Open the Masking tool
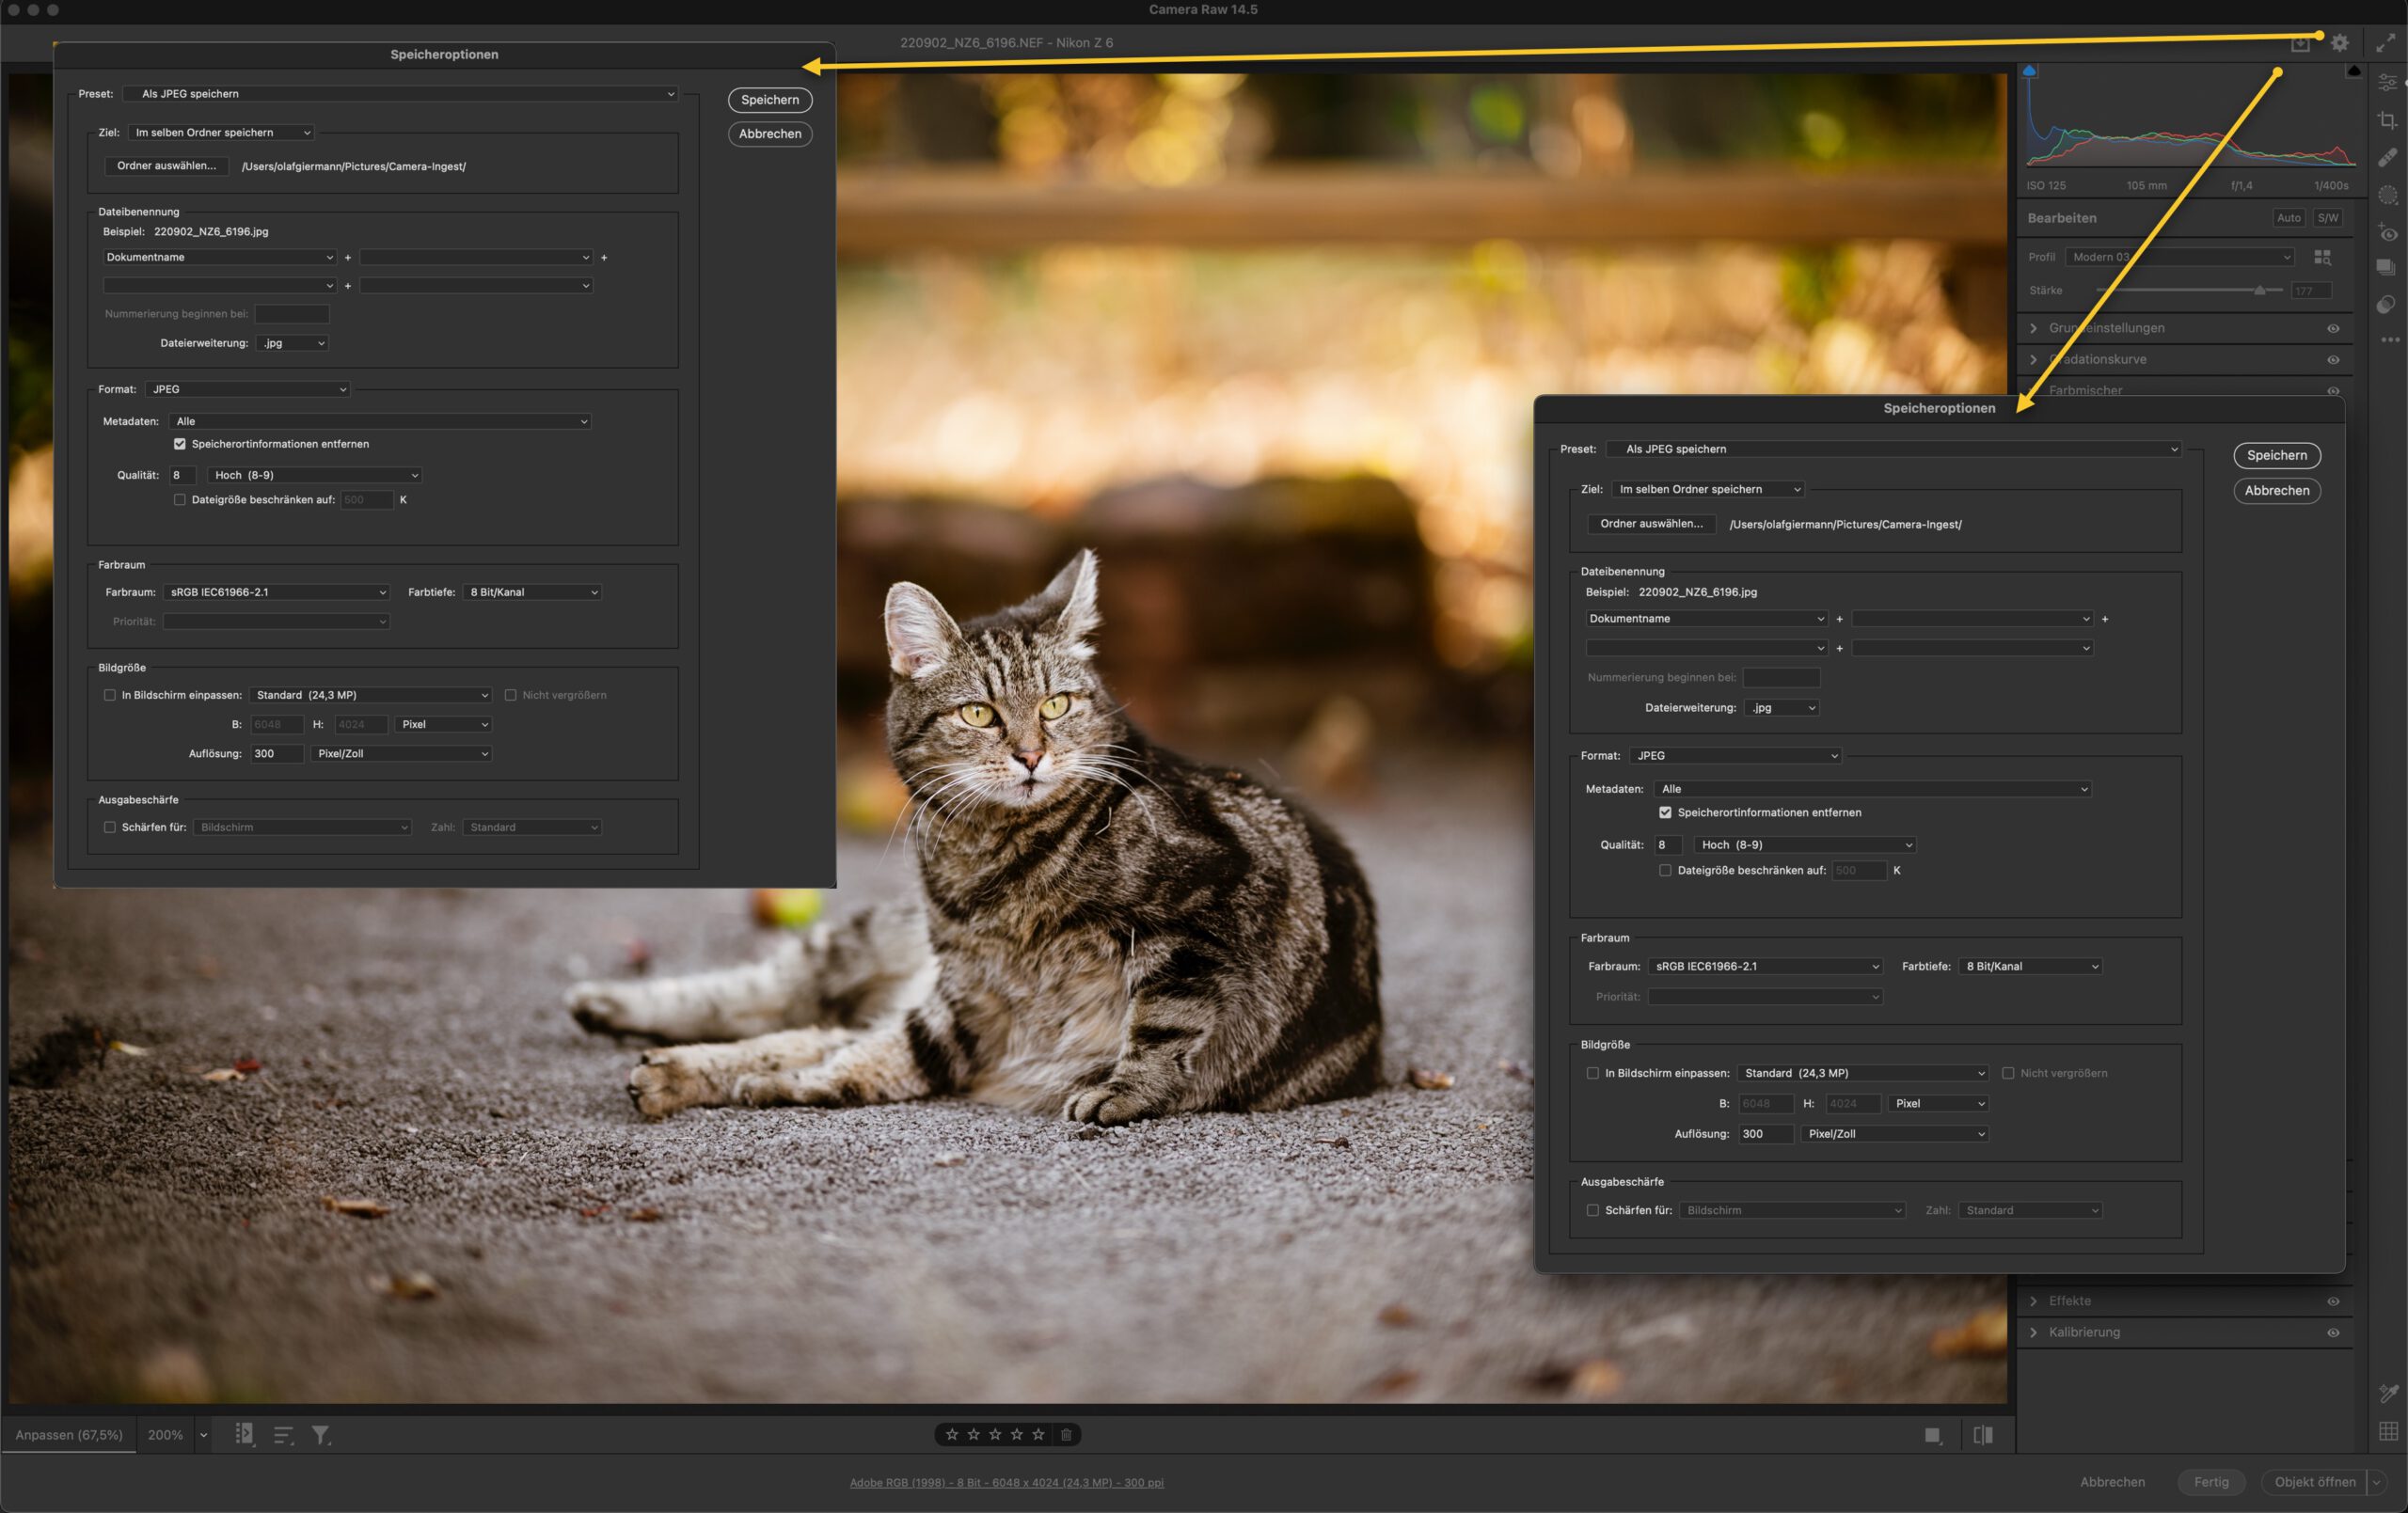Viewport: 2408px width, 1513px height. pos(2388,195)
